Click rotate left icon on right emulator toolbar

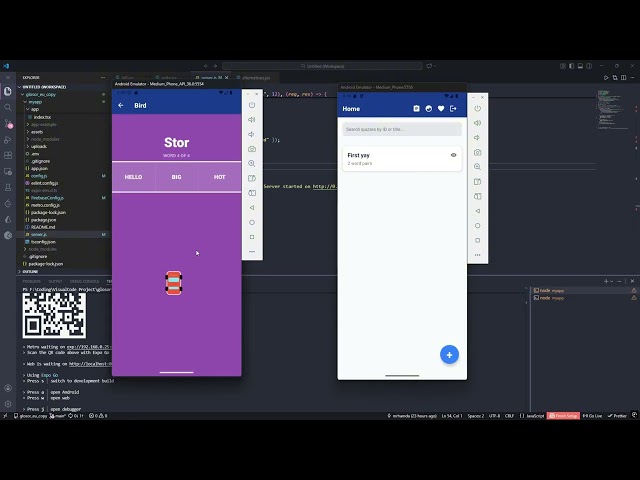pos(478,182)
